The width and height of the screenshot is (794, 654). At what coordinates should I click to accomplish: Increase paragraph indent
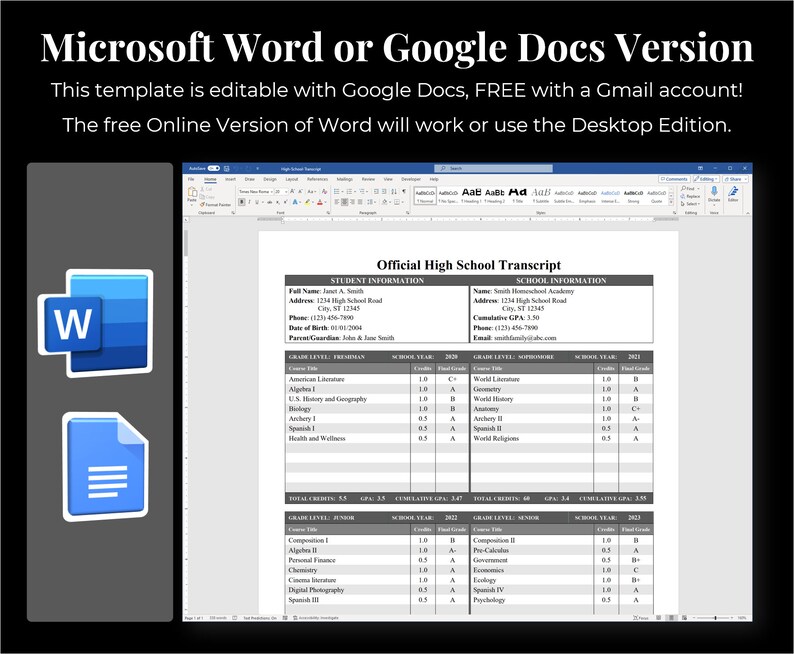tap(384, 192)
